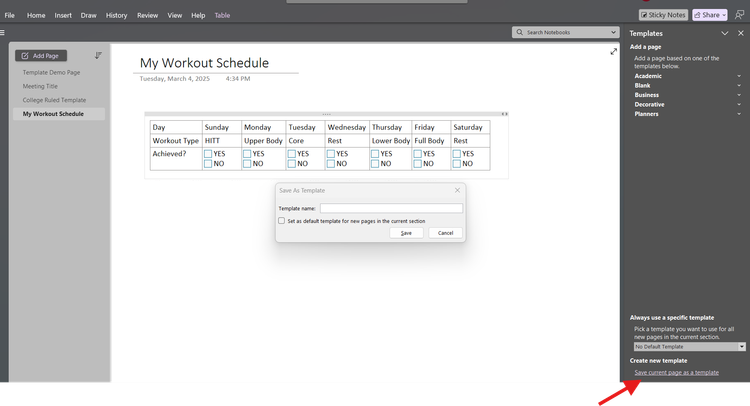
Task: Click the table column resize arrows icon
Action: click(x=504, y=114)
